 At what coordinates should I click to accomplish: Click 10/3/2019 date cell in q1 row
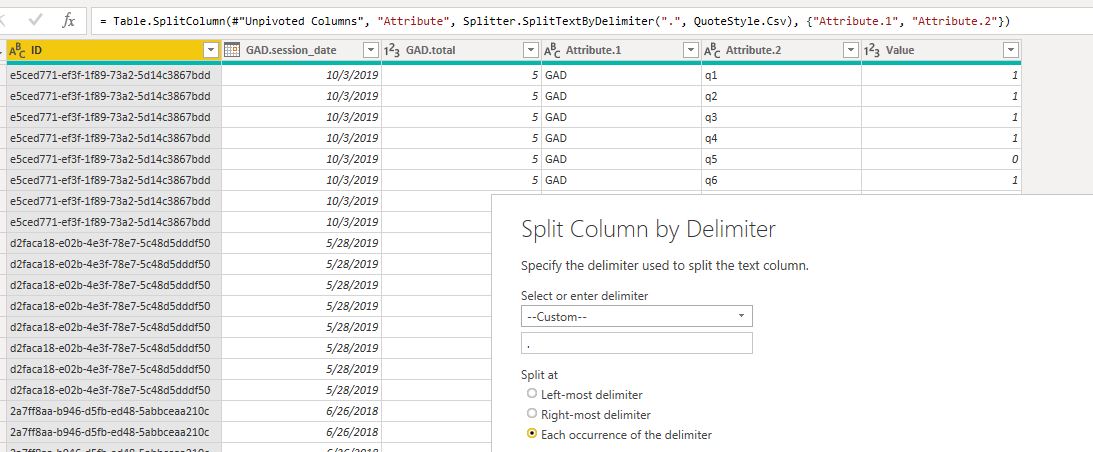click(x=301, y=75)
